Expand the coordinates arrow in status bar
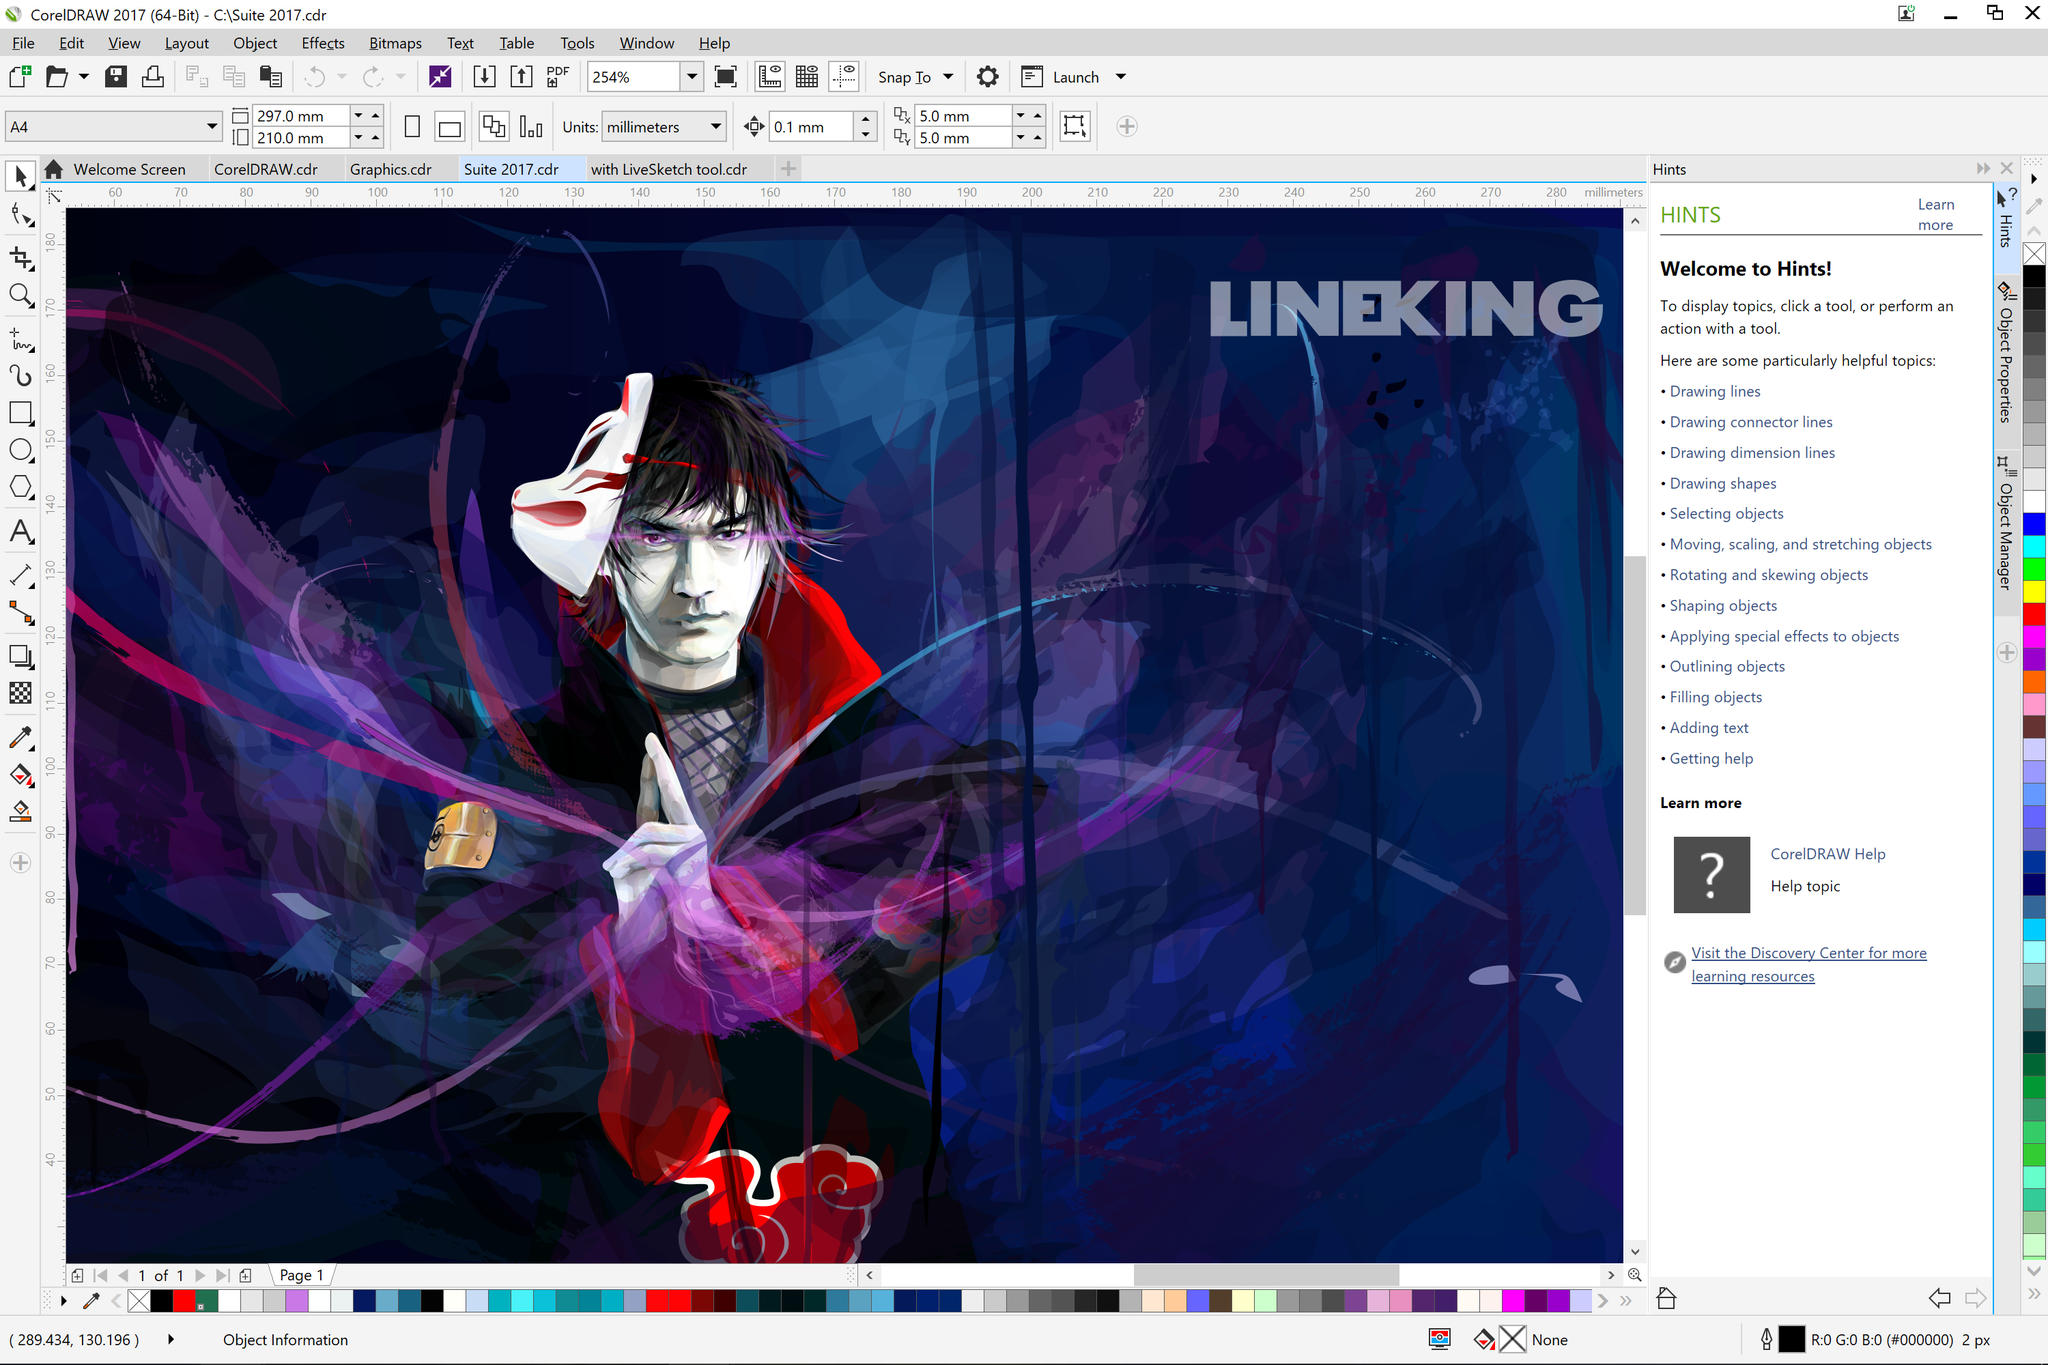This screenshot has height=1365, width=2048. pyautogui.click(x=171, y=1339)
